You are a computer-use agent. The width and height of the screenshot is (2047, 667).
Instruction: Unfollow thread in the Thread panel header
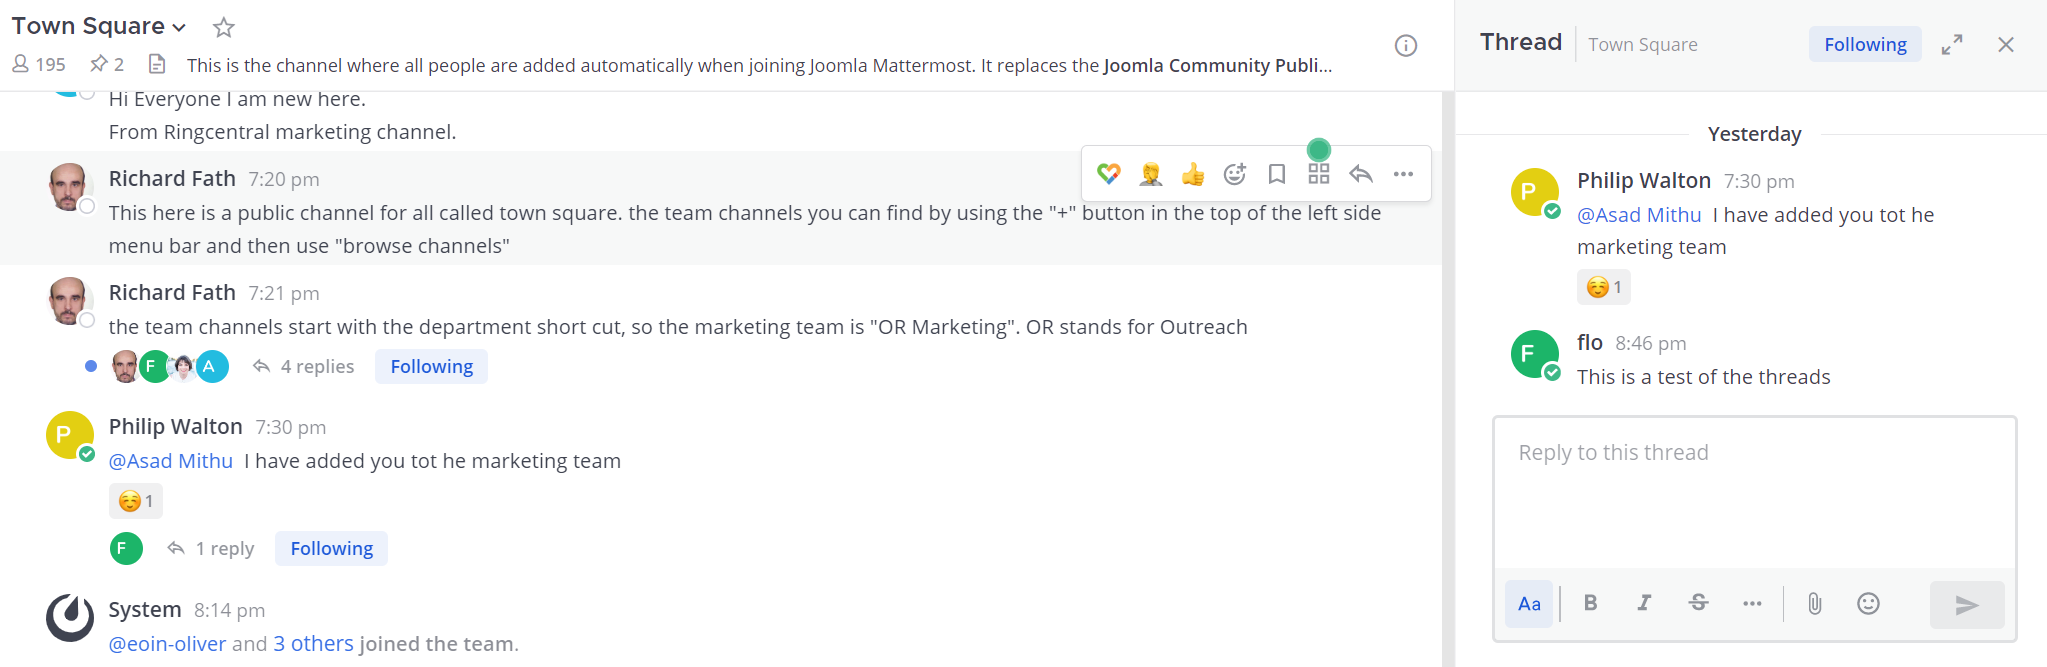[1864, 45]
